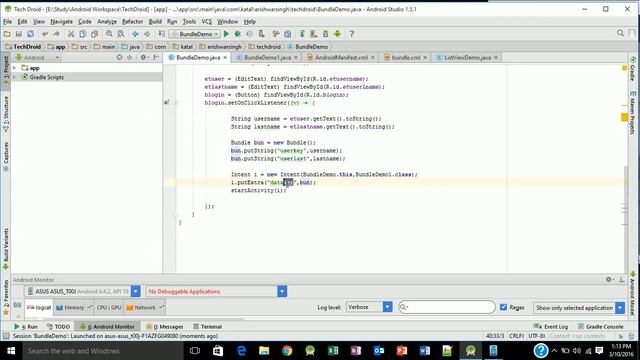
Task: Click the Find magnifier icon in toolbar
Action: click(109, 34)
